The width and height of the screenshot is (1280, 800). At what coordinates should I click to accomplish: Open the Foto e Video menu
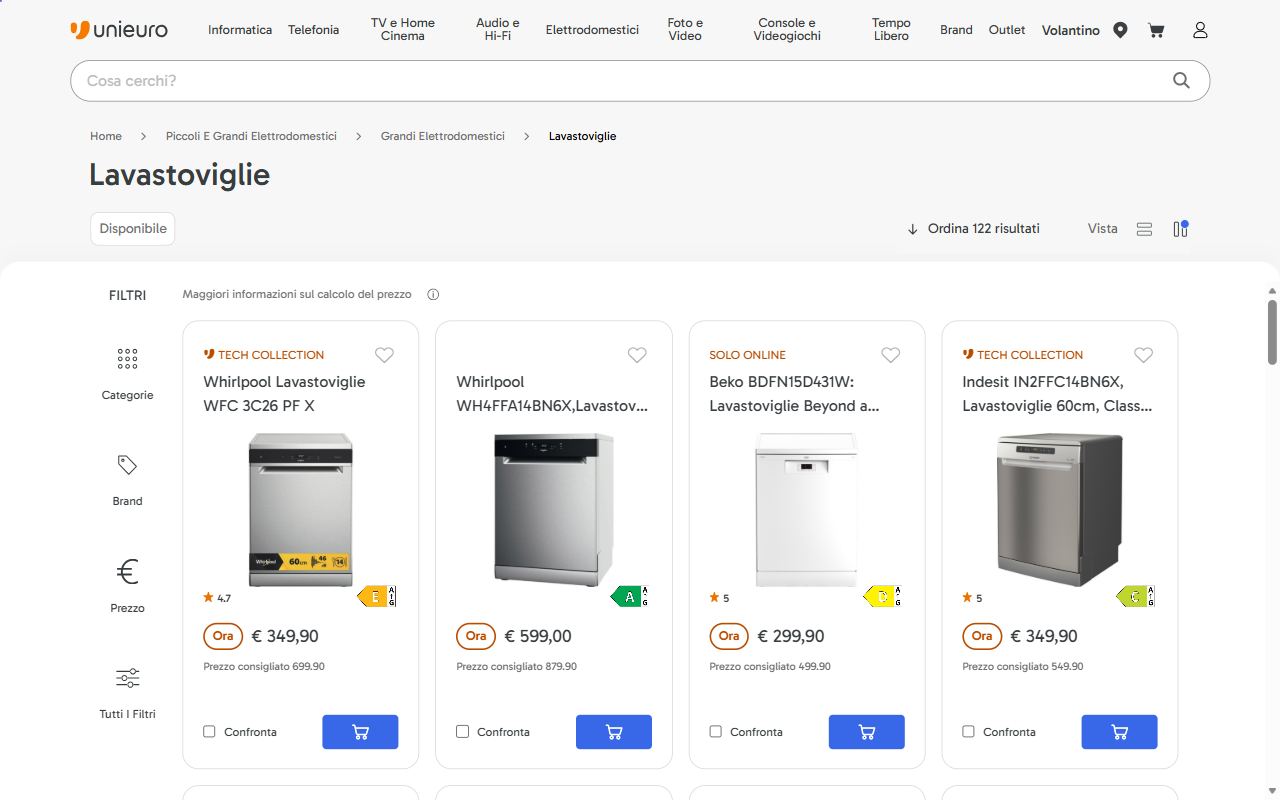coord(685,29)
